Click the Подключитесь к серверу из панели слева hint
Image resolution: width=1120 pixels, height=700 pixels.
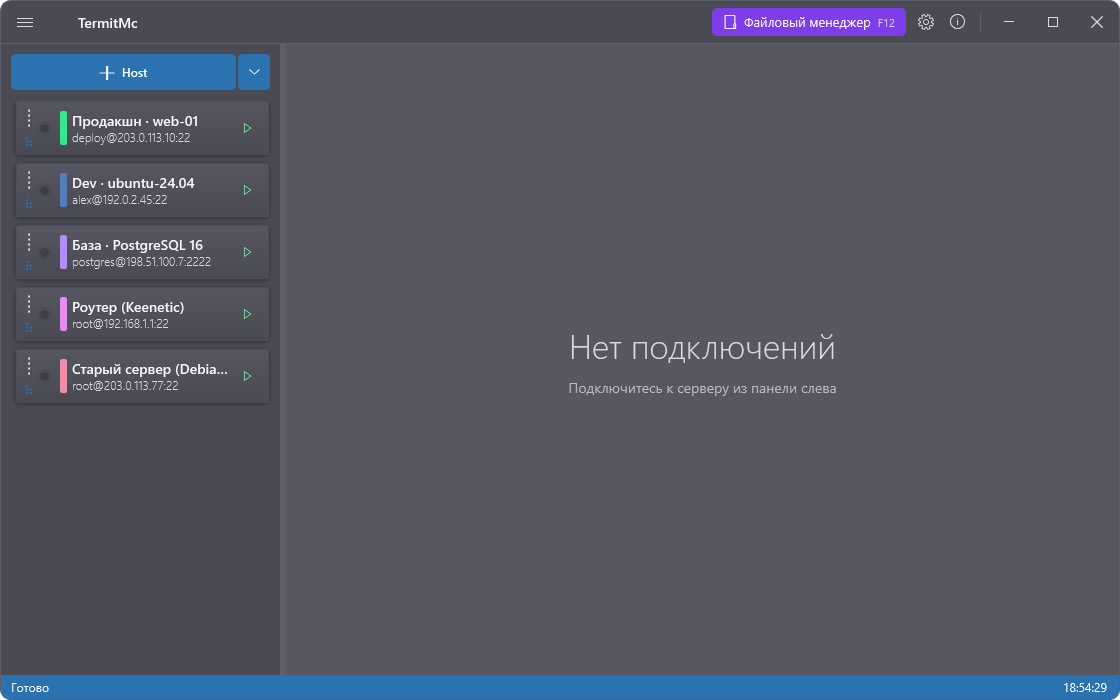[x=702, y=389]
